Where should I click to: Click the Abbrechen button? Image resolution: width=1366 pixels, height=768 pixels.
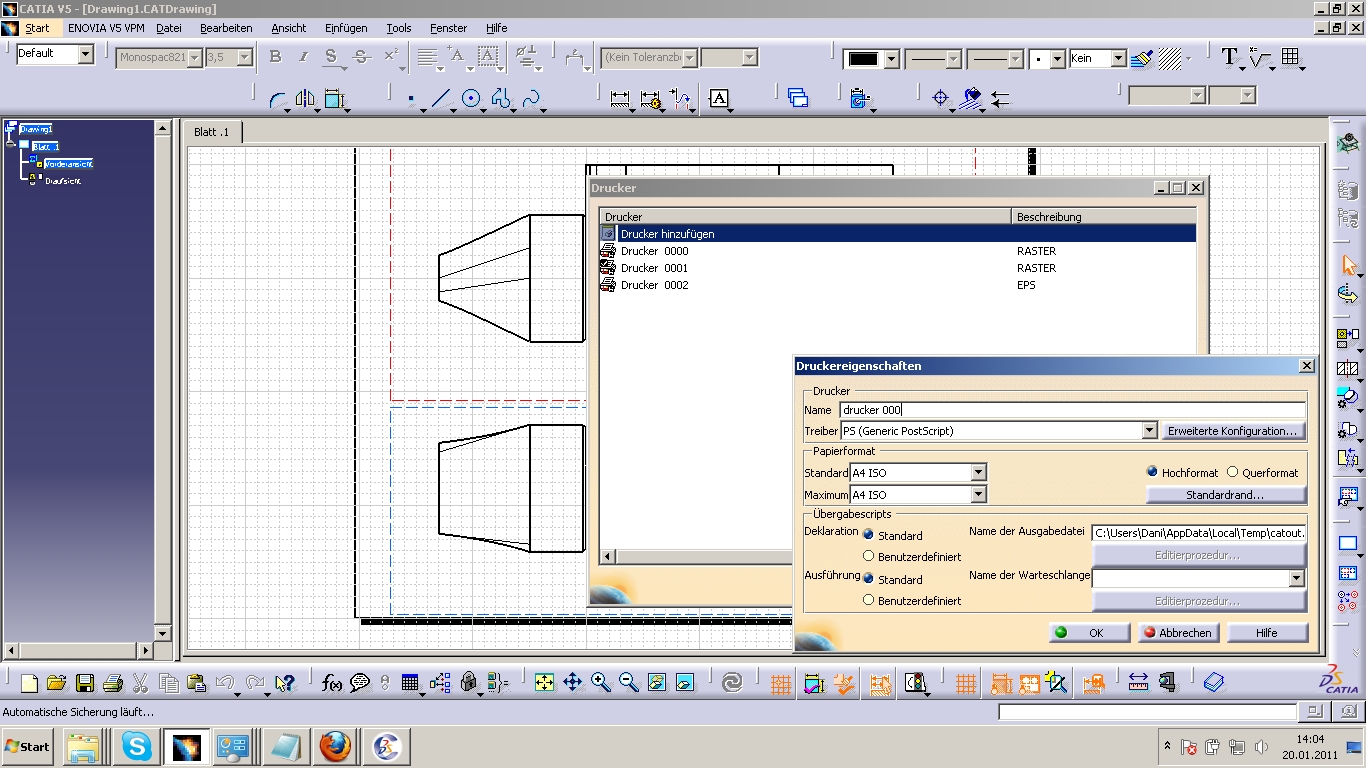[1179, 633]
